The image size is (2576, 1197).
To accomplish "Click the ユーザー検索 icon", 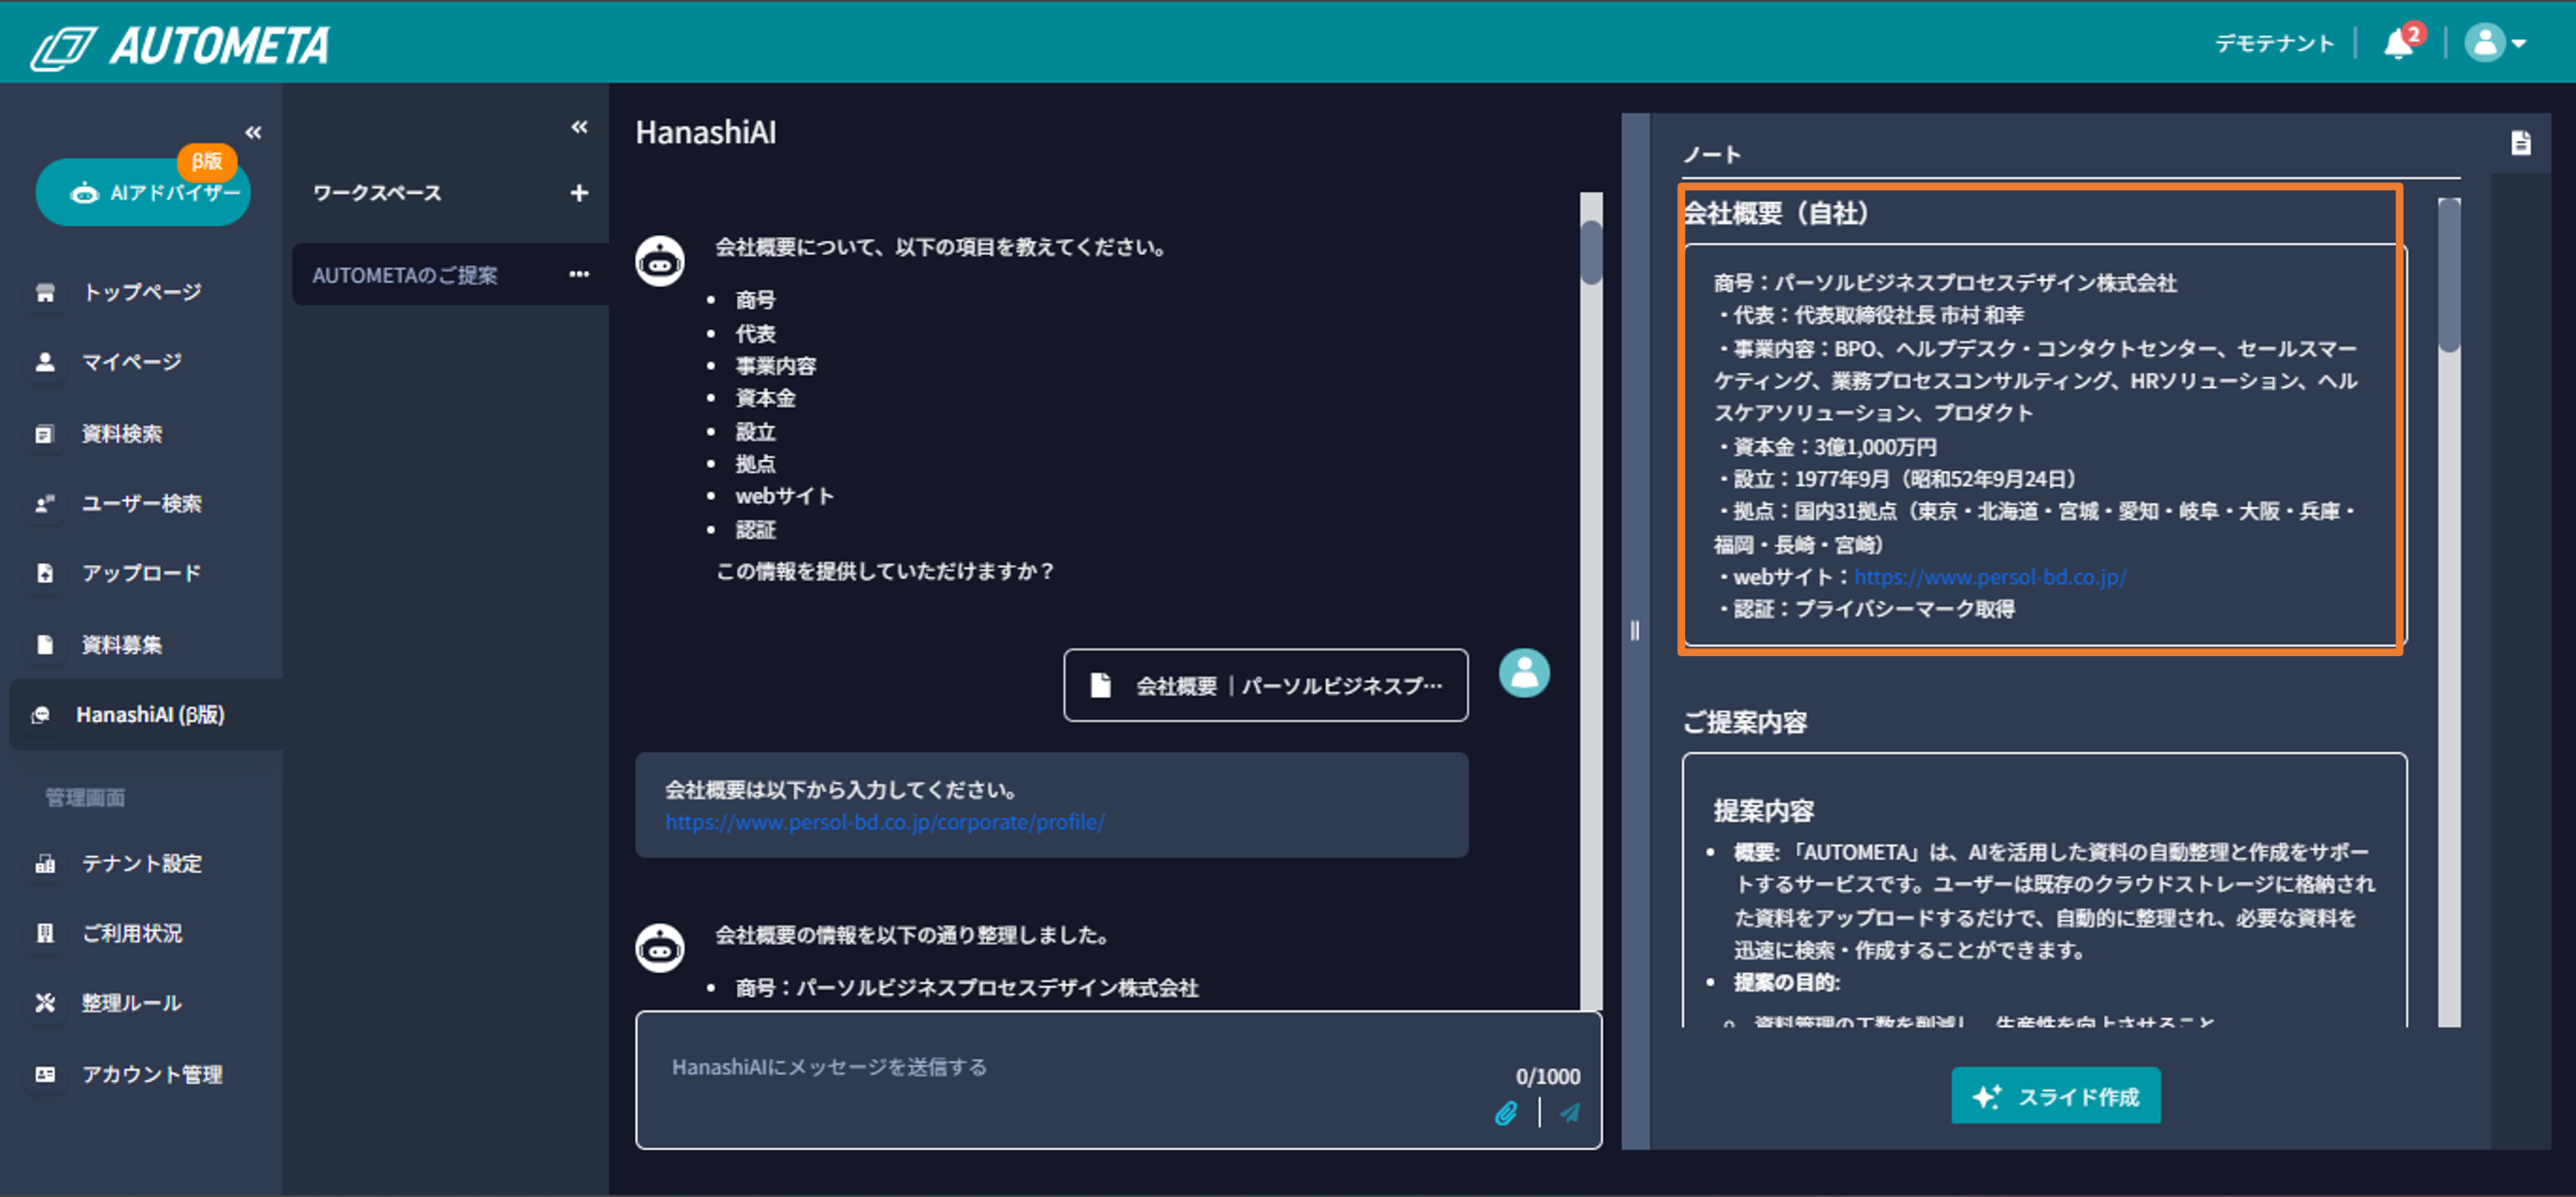I will [45, 503].
